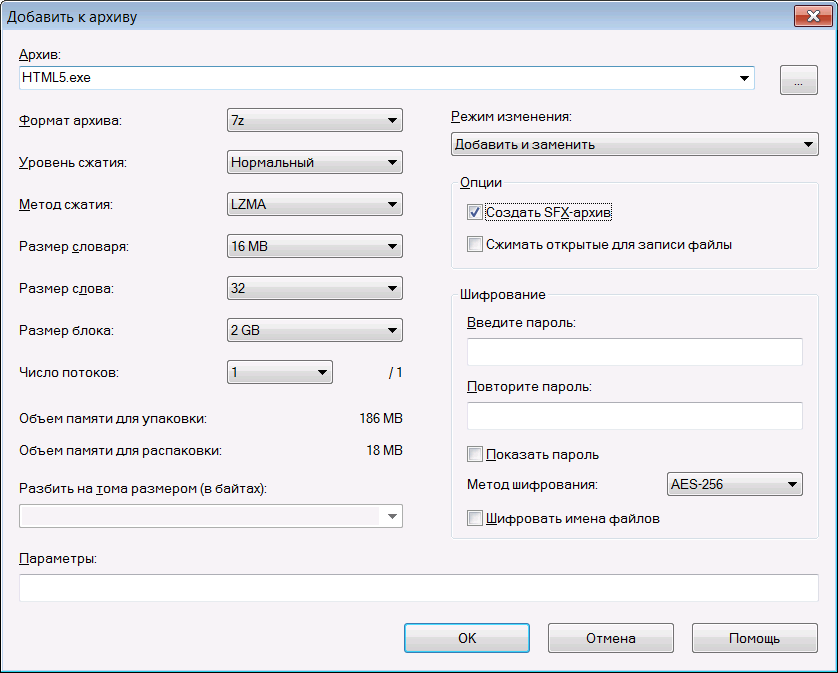
Task: Open word size 32 dropdown
Action: [315, 288]
